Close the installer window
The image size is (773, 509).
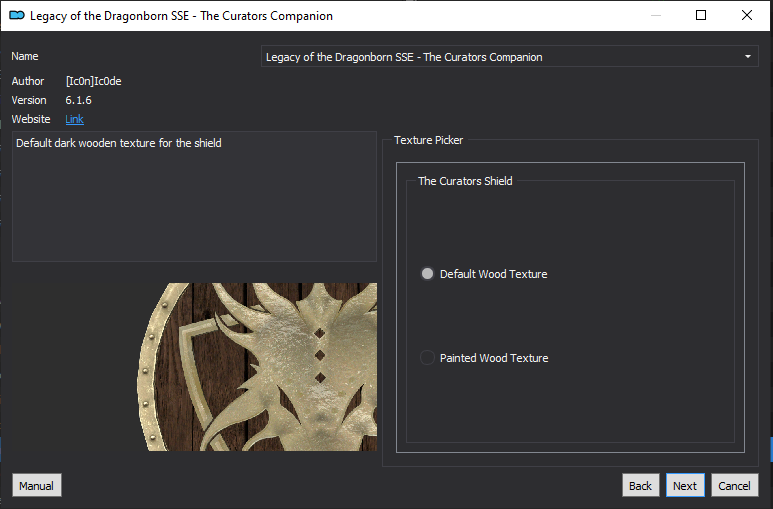(x=746, y=15)
